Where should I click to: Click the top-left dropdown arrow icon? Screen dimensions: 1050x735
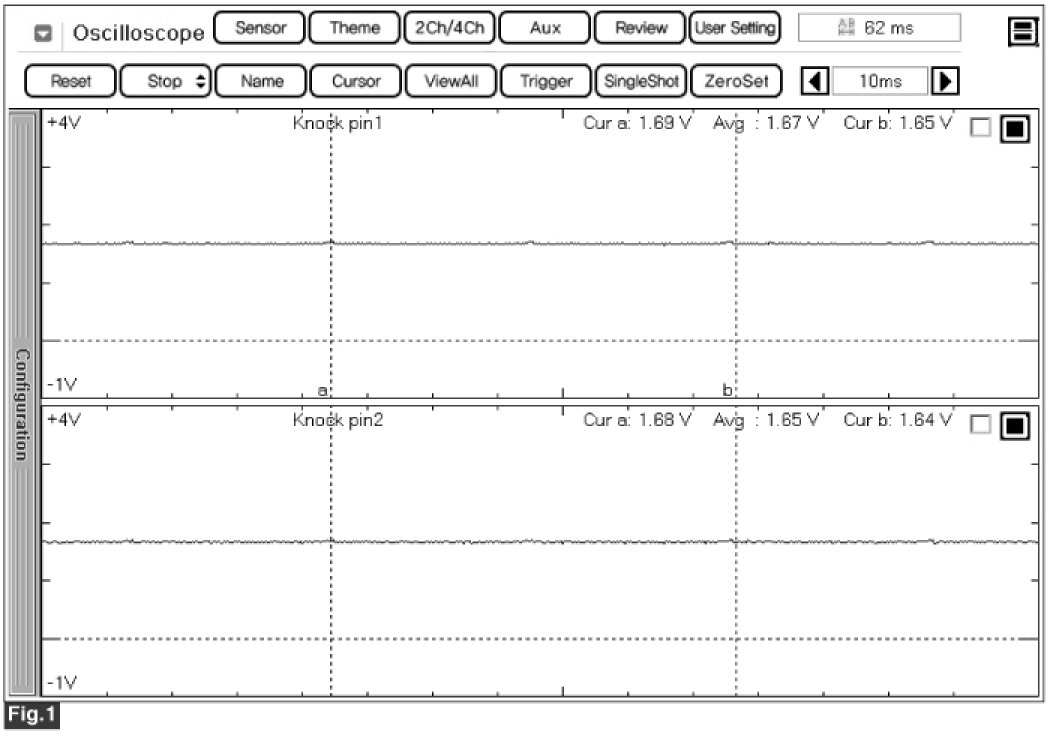pyautogui.click(x=43, y=33)
